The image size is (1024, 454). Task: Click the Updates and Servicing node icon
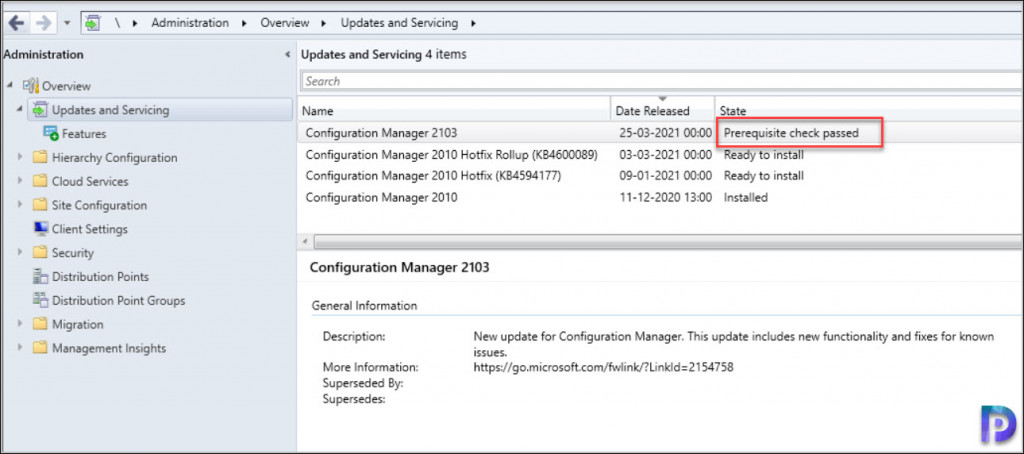pyautogui.click(x=40, y=110)
